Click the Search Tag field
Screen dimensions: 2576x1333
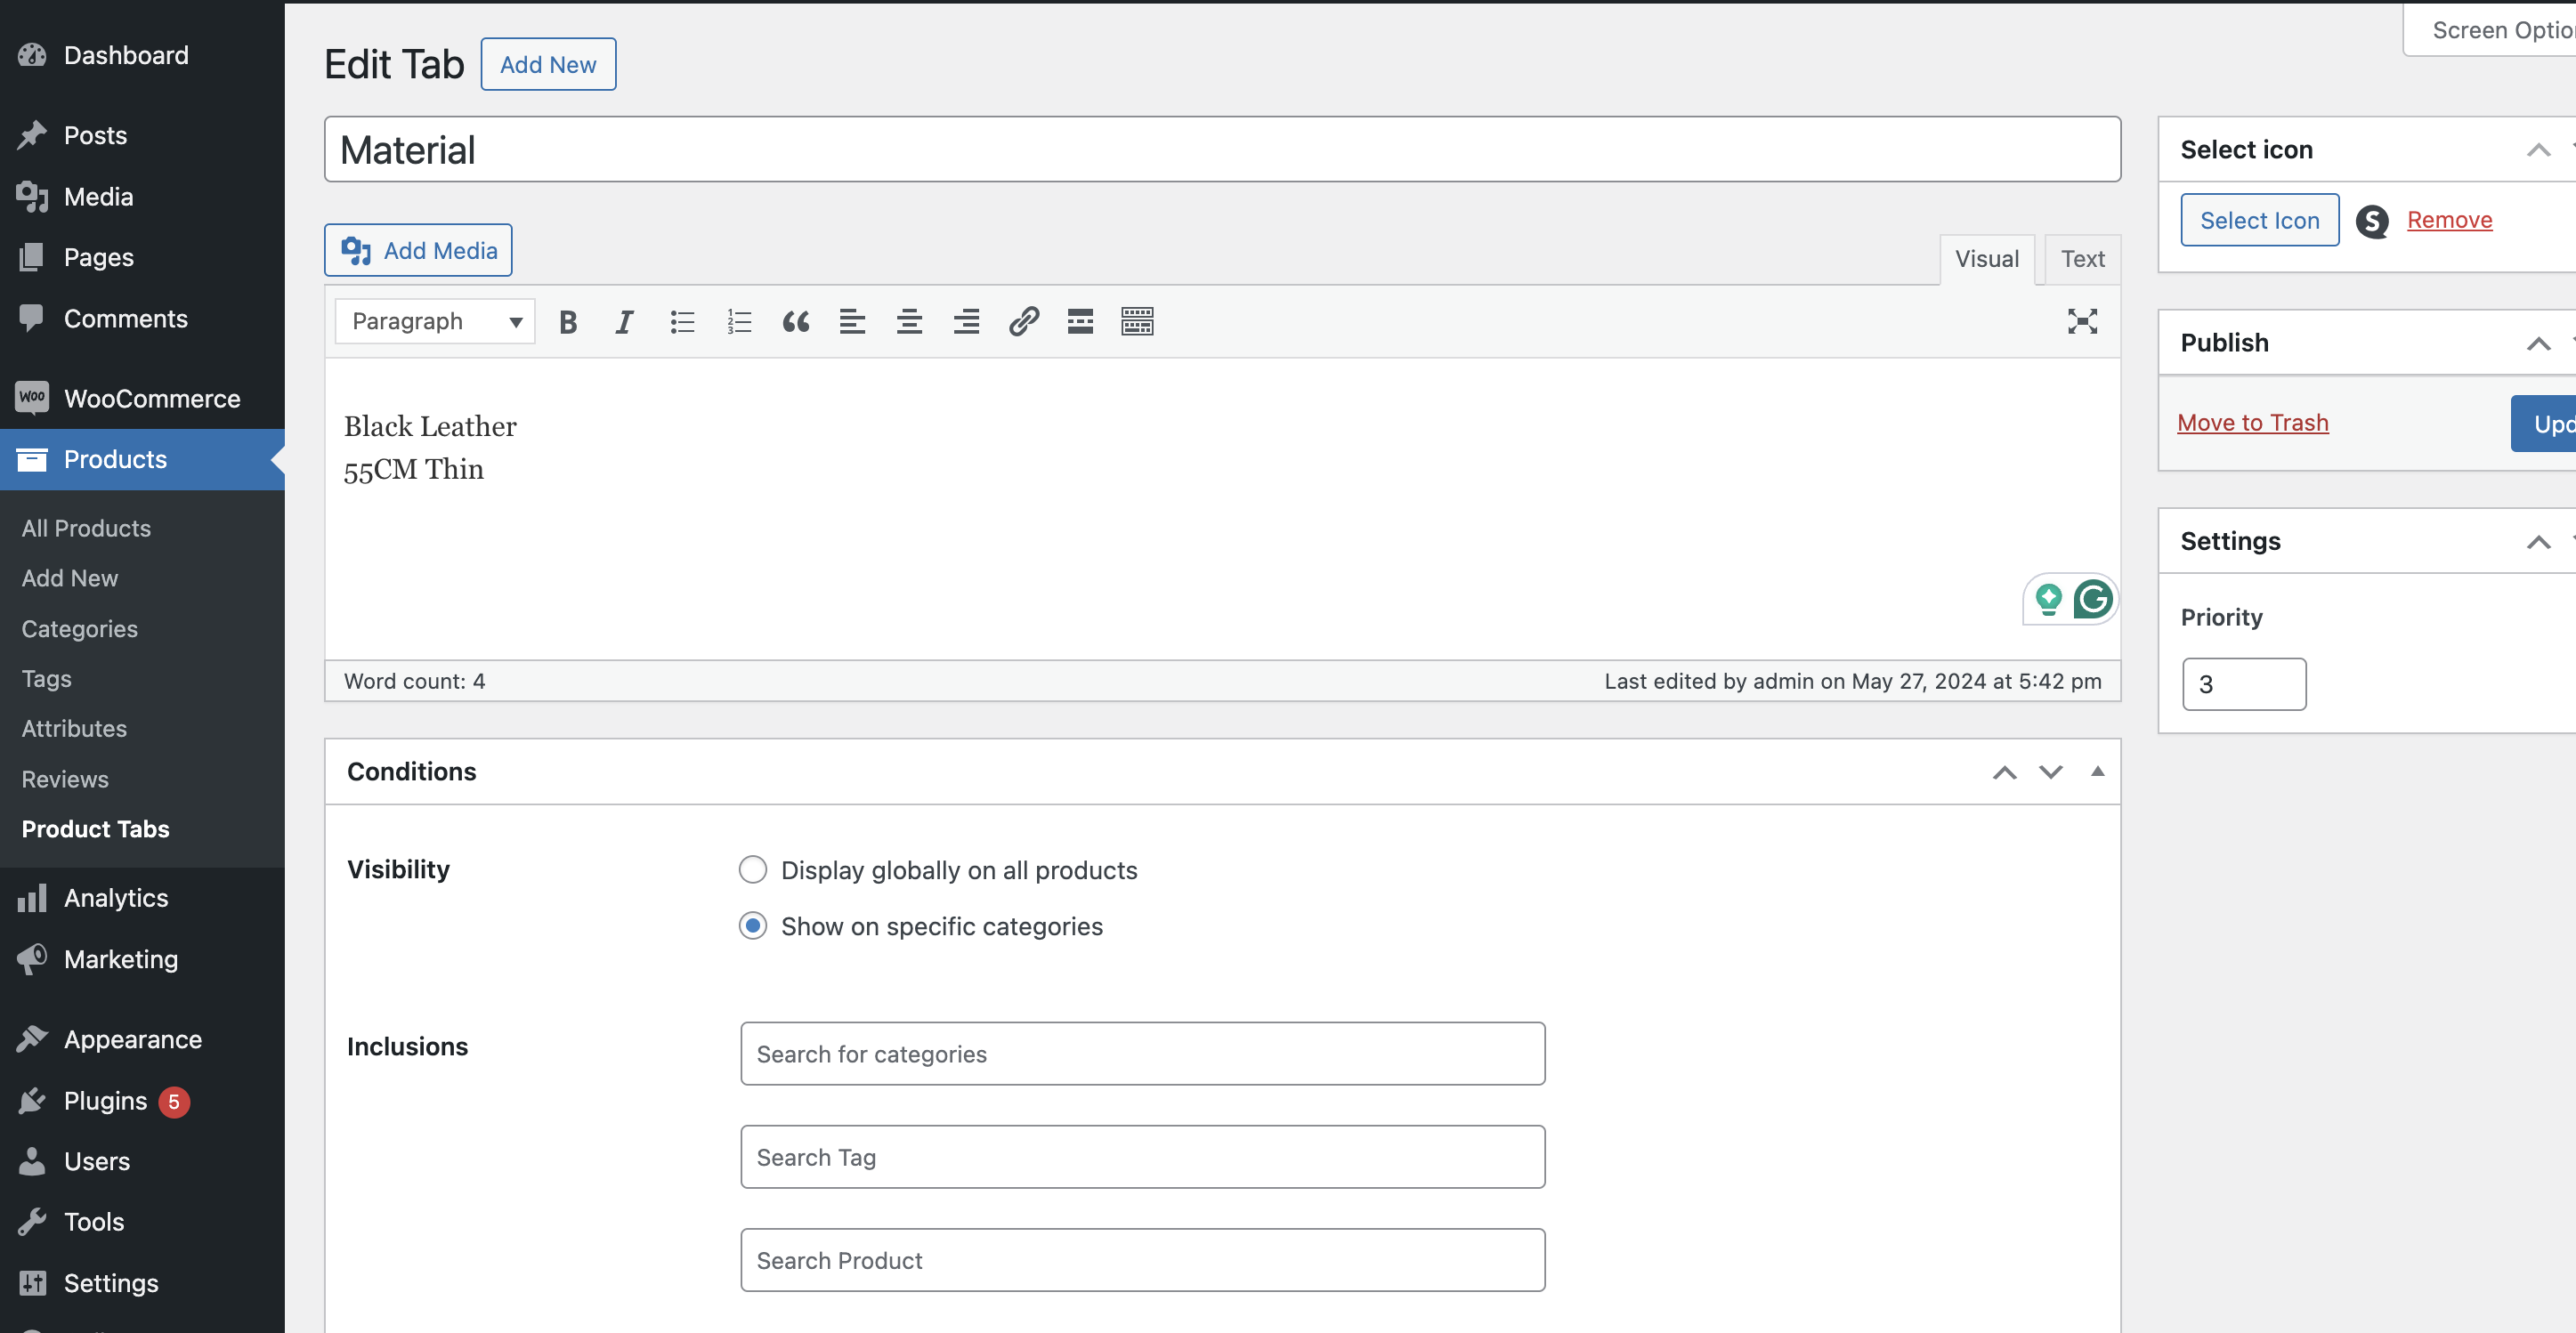tap(1142, 1157)
